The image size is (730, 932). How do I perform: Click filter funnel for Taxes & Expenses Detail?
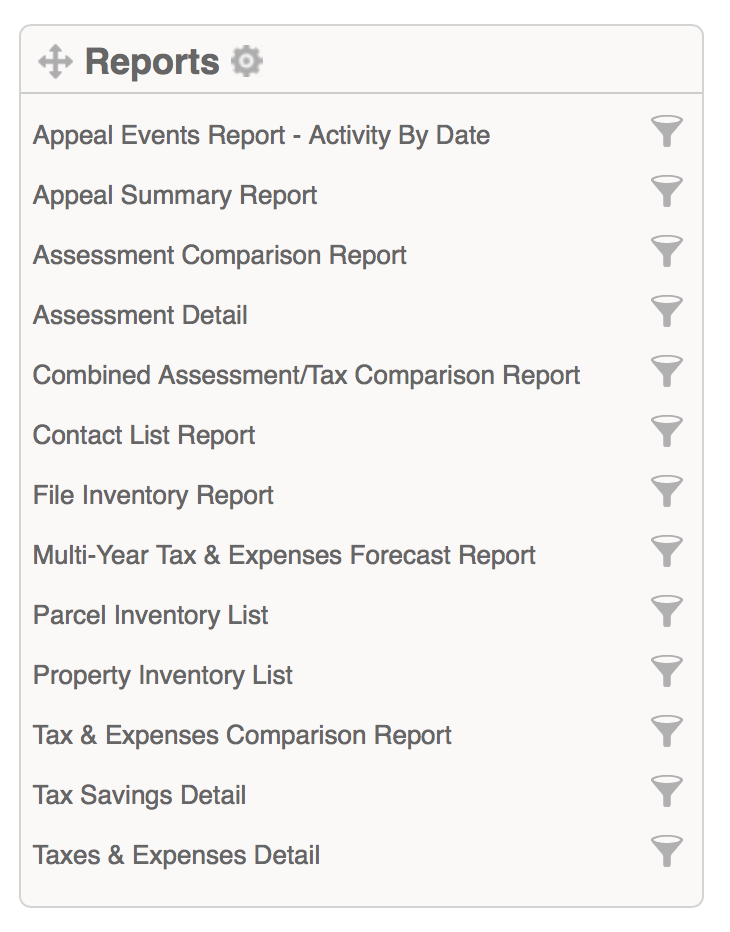coord(666,852)
